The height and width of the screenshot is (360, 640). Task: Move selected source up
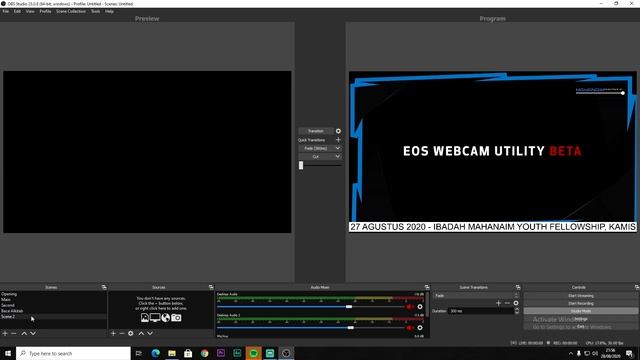[x=141, y=333]
